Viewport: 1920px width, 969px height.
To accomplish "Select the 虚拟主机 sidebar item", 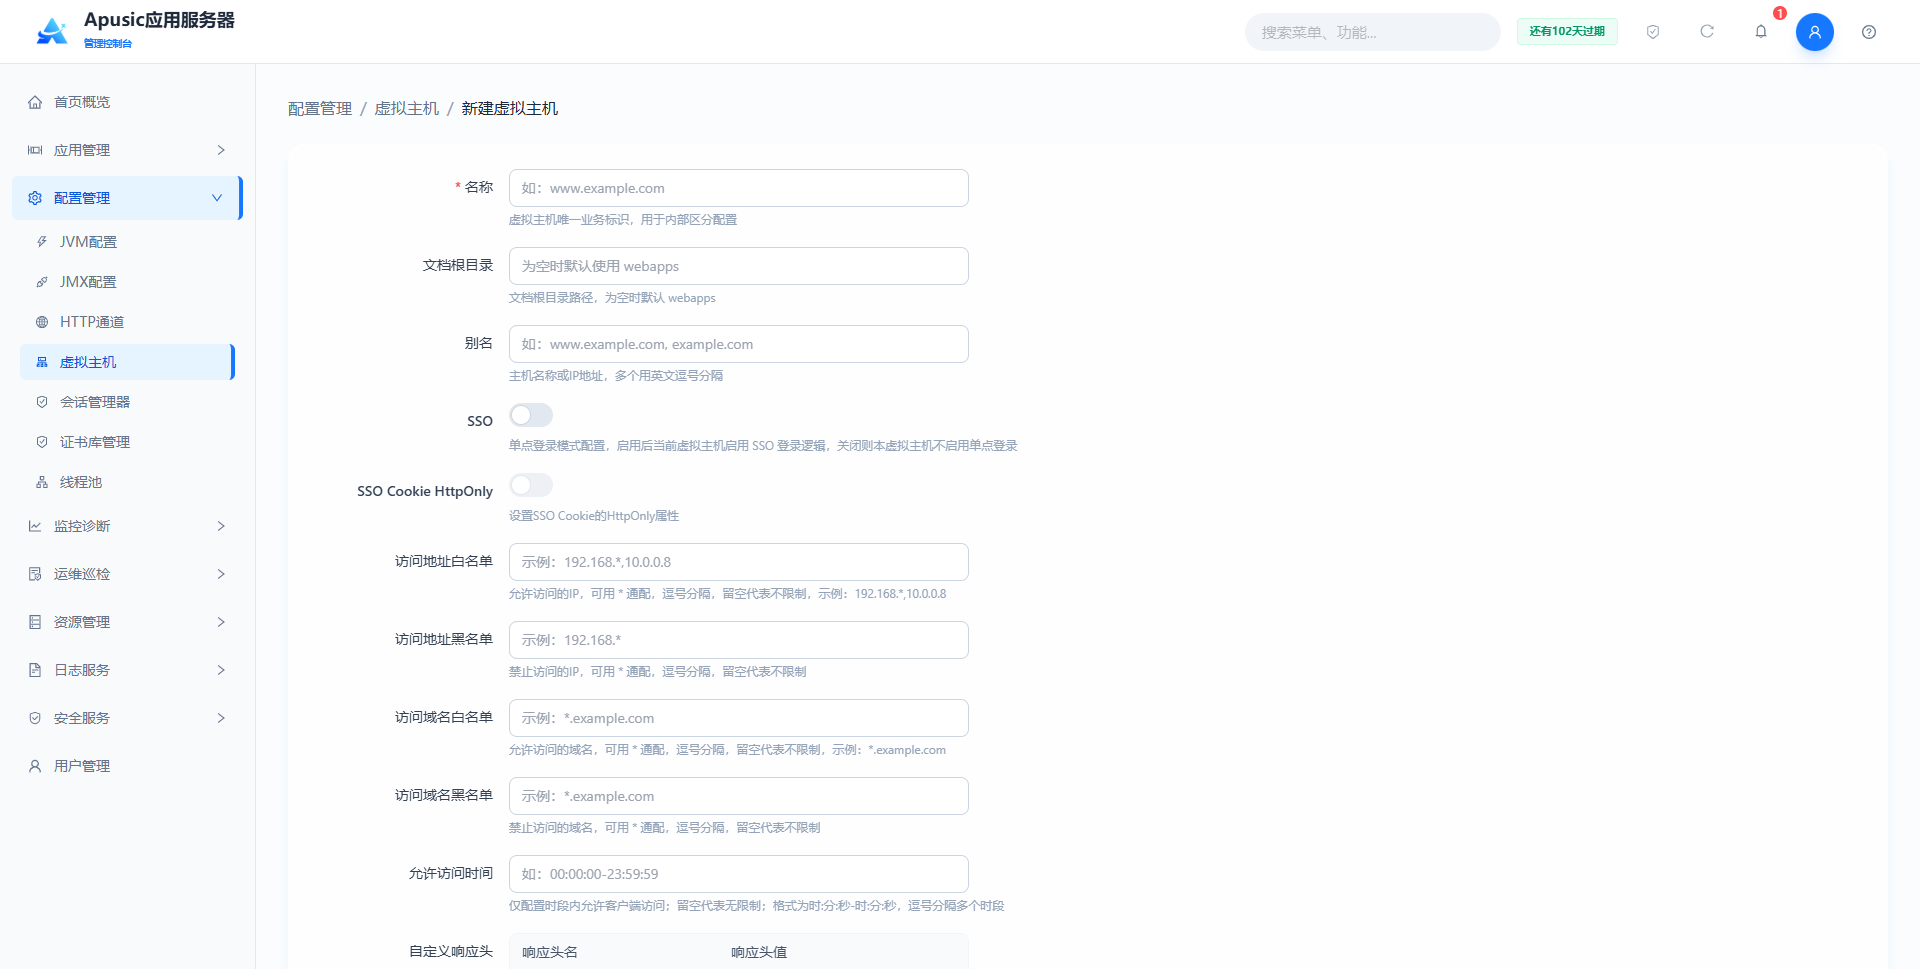I will (x=127, y=362).
